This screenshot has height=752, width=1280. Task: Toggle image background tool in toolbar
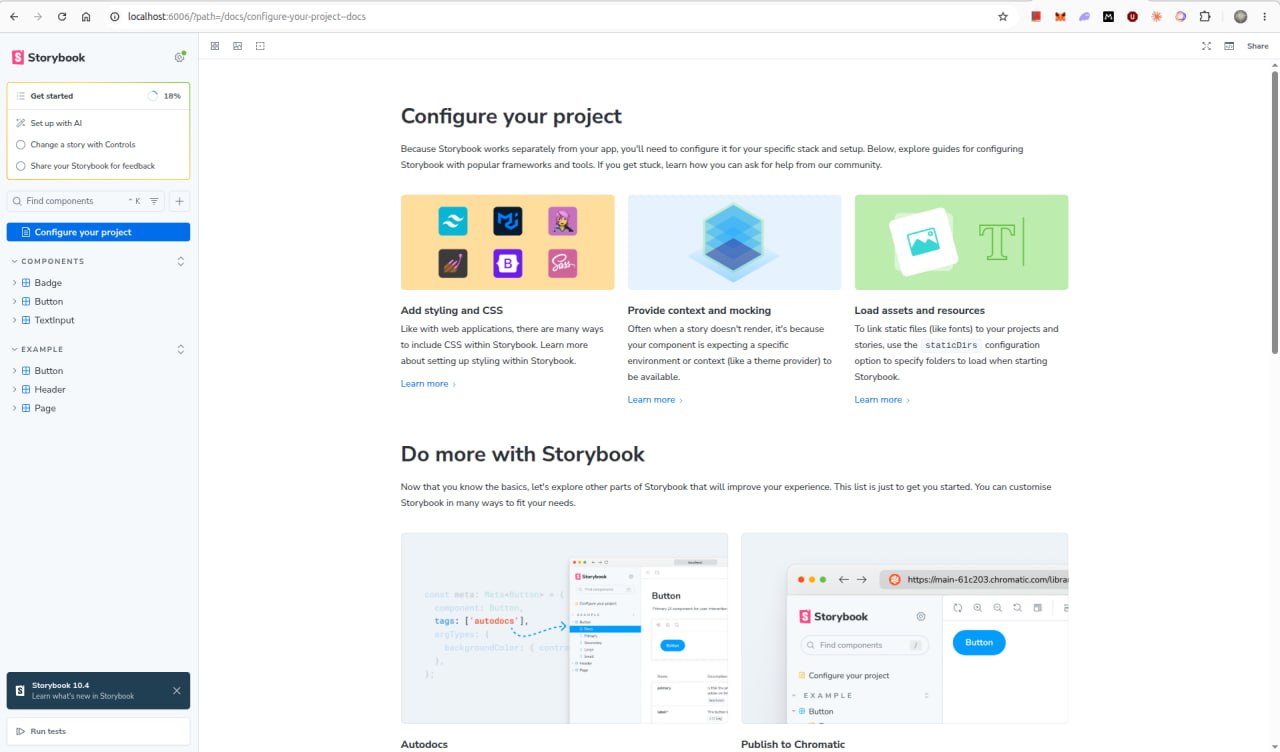click(237, 46)
